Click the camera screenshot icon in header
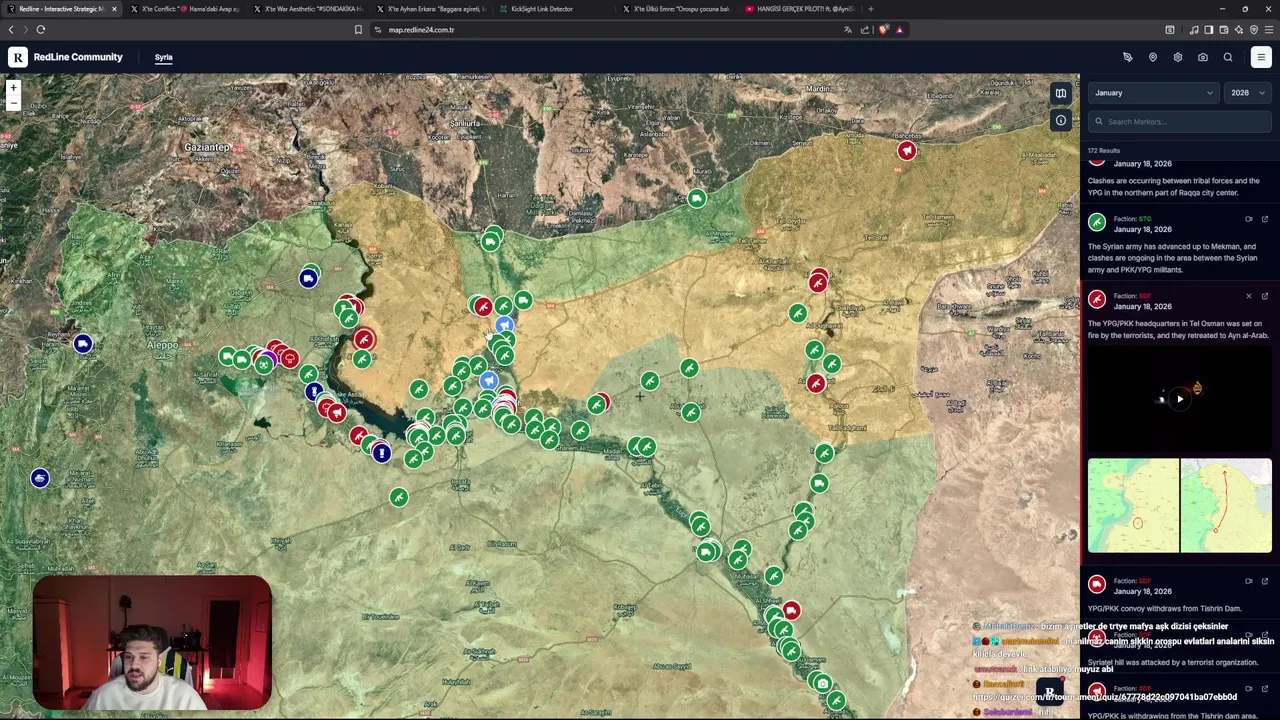The image size is (1280, 720). pos(1203,57)
